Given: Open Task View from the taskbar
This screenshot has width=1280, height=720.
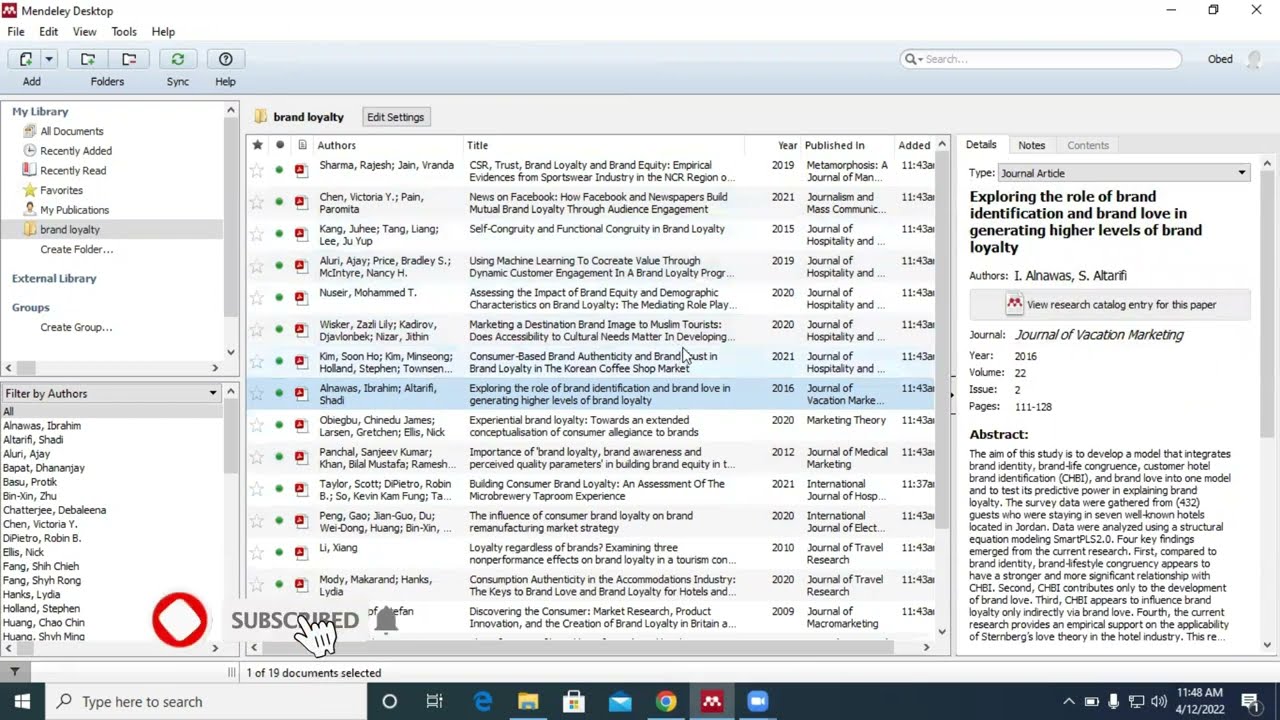Looking at the screenshot, I should [434, 702].
